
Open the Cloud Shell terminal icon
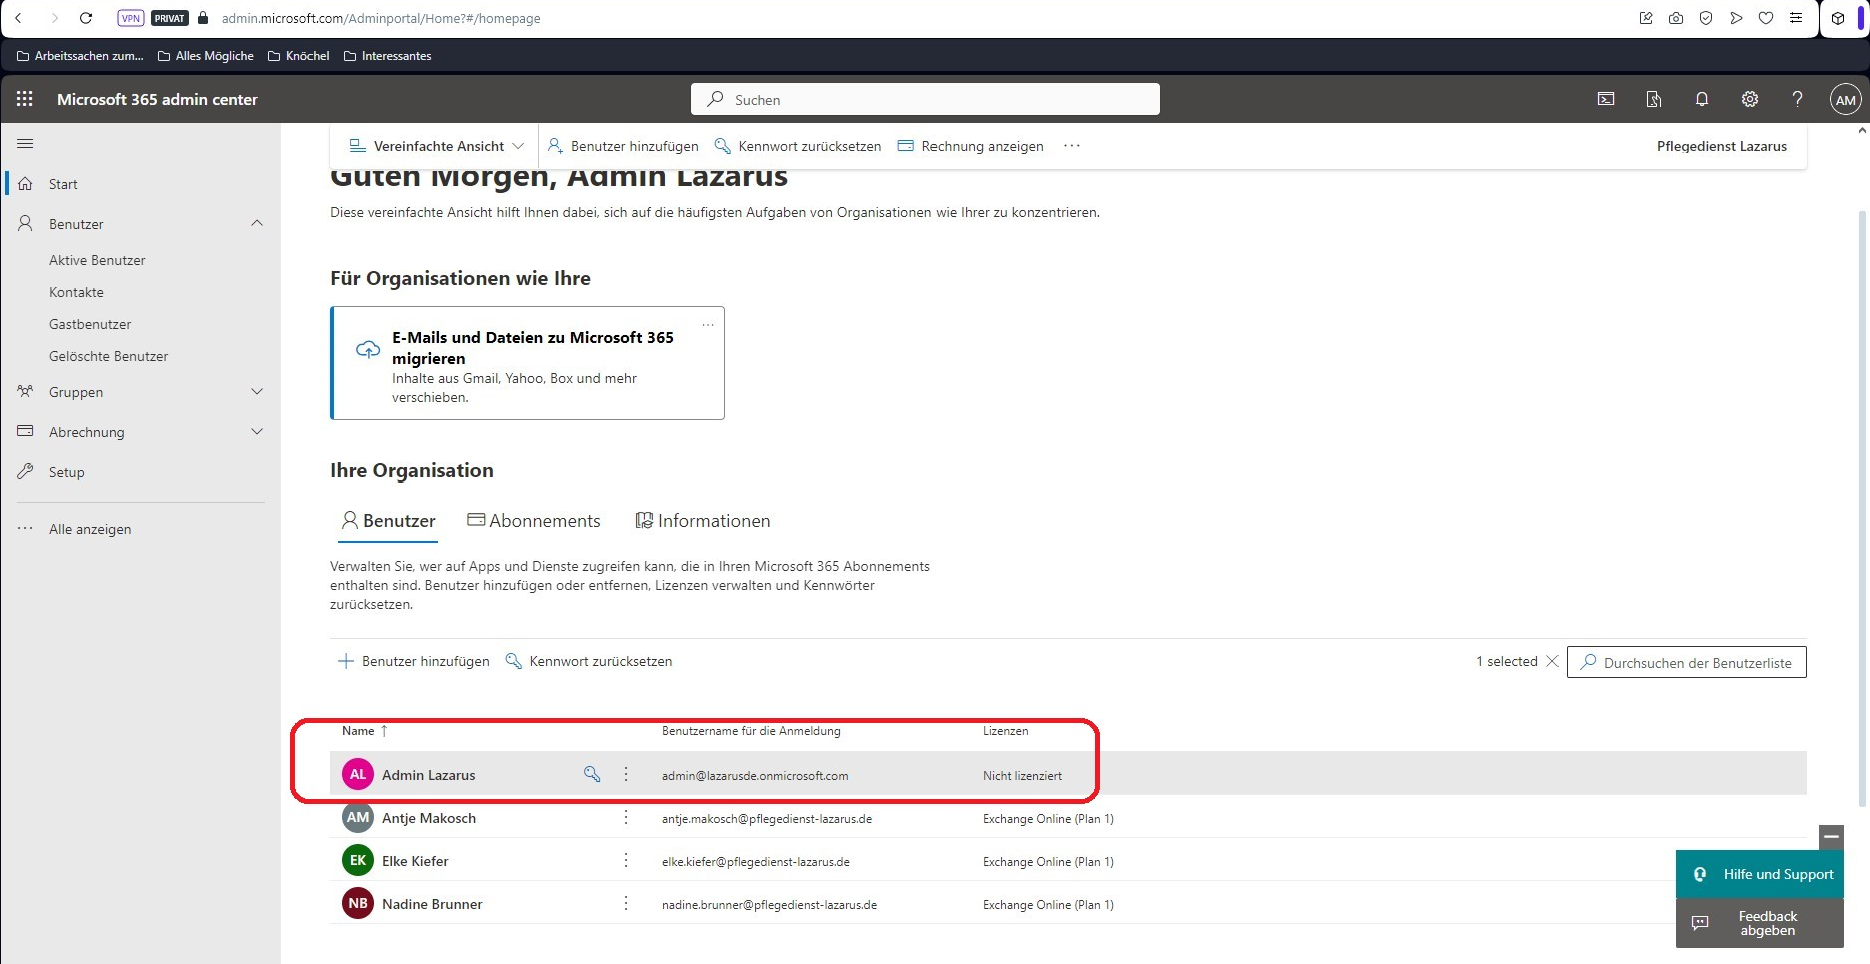[1606, 99]
